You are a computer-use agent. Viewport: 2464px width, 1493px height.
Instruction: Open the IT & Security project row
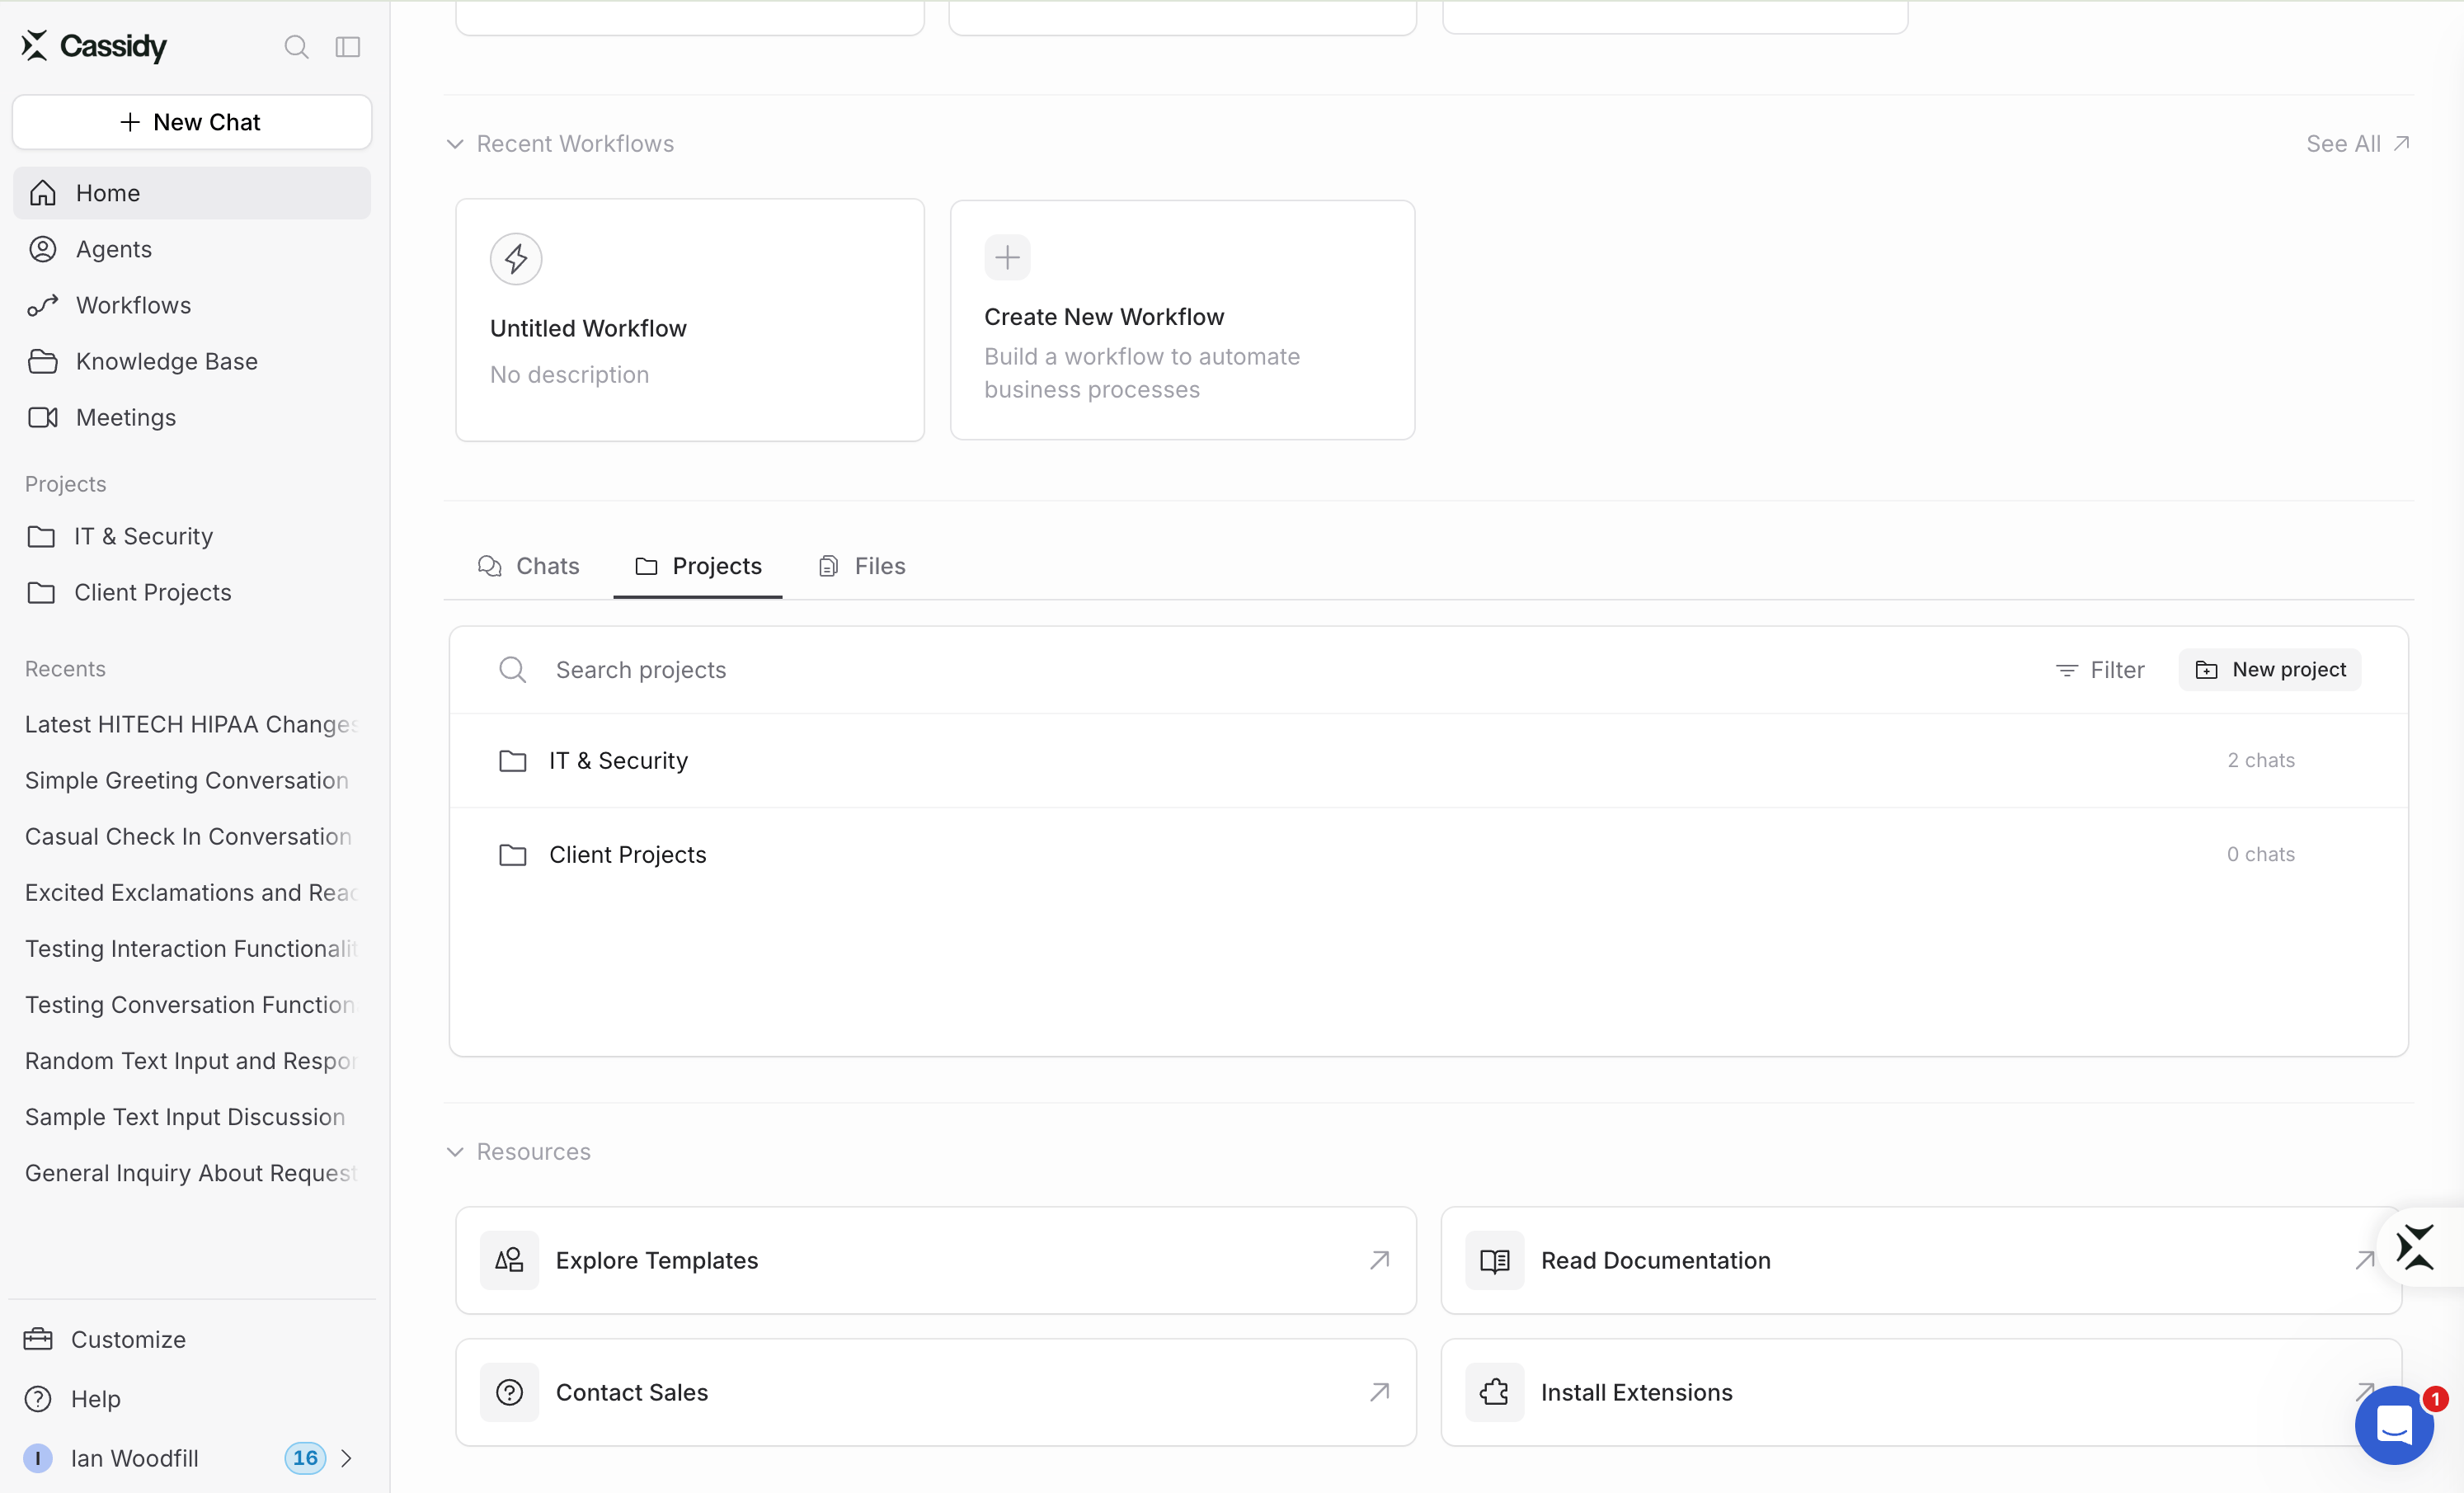[x=1428, y=761]
